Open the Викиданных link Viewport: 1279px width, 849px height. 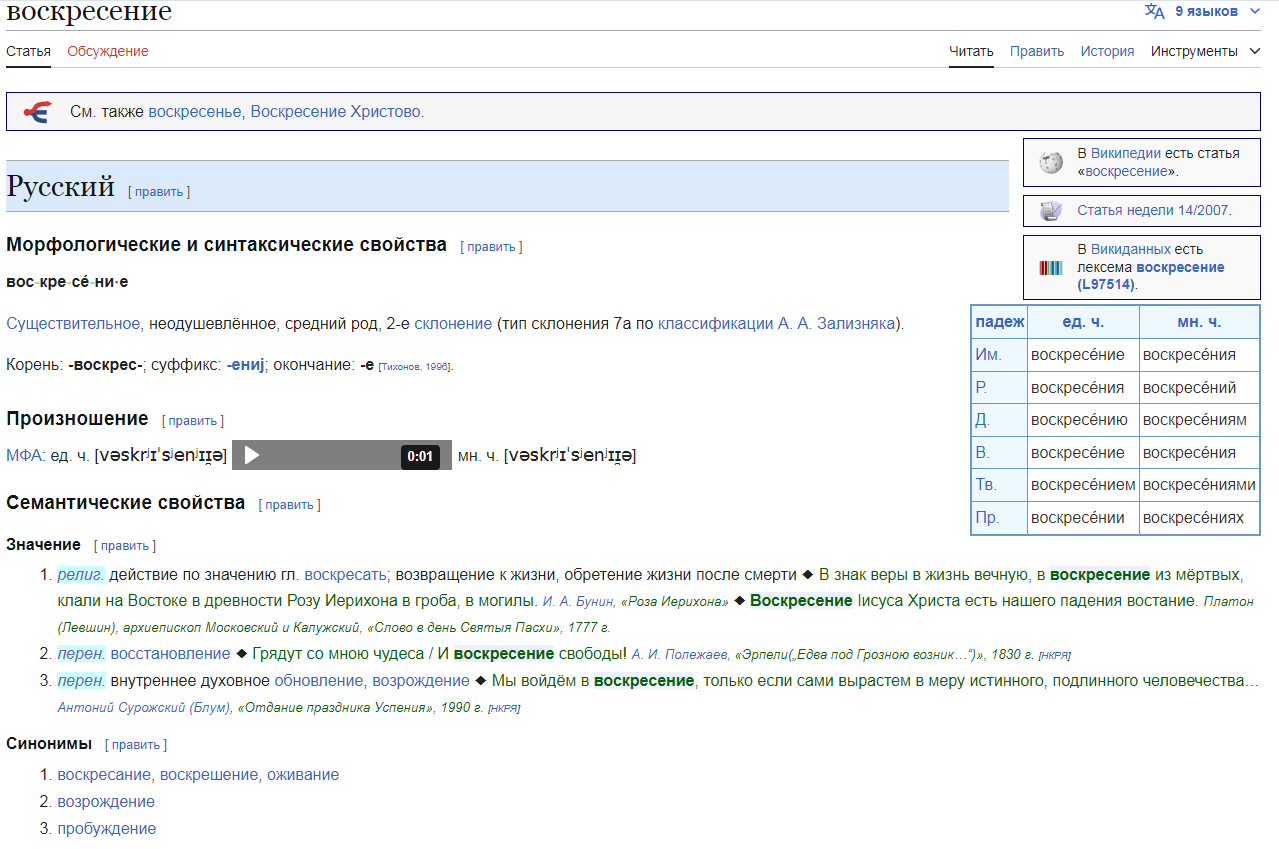point(1130,249)
